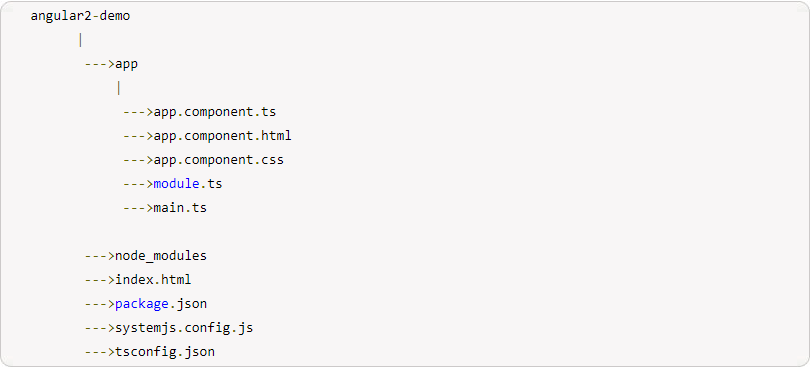Select the systemjs.config.js entry
The image size is (811, 369).
coord(184,328)
